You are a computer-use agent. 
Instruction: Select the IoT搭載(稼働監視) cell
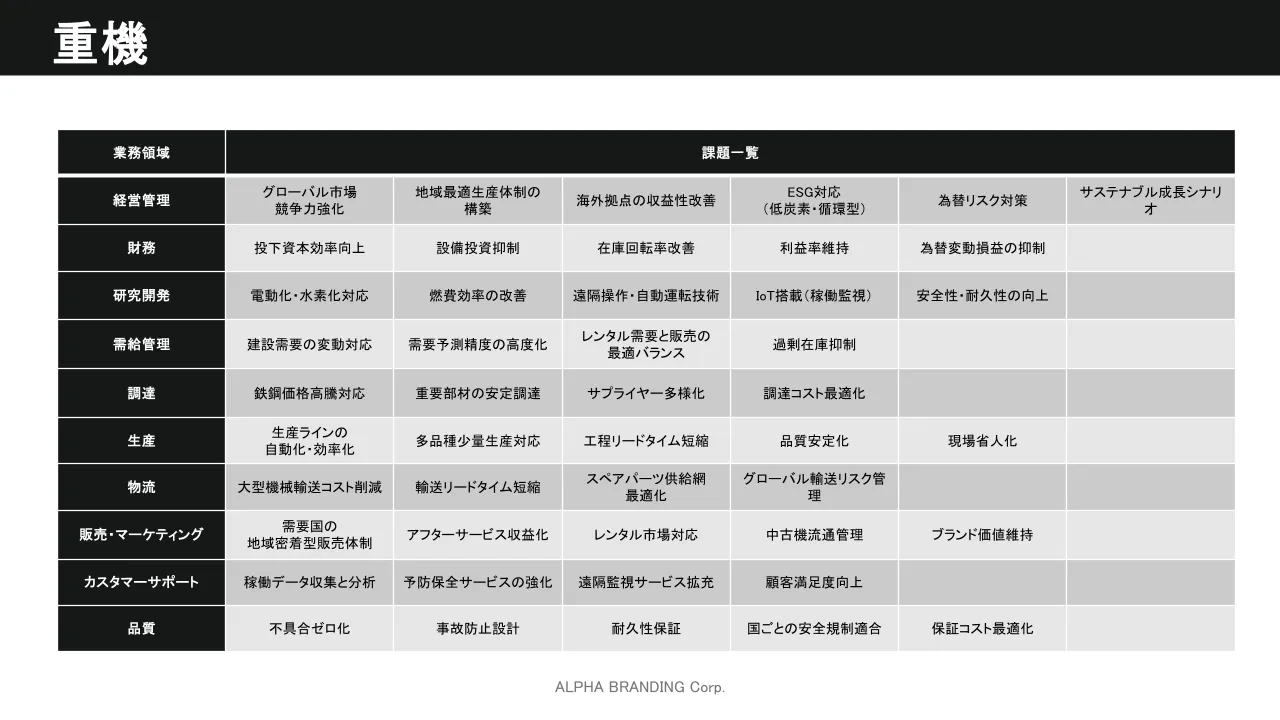click(814, 296)
